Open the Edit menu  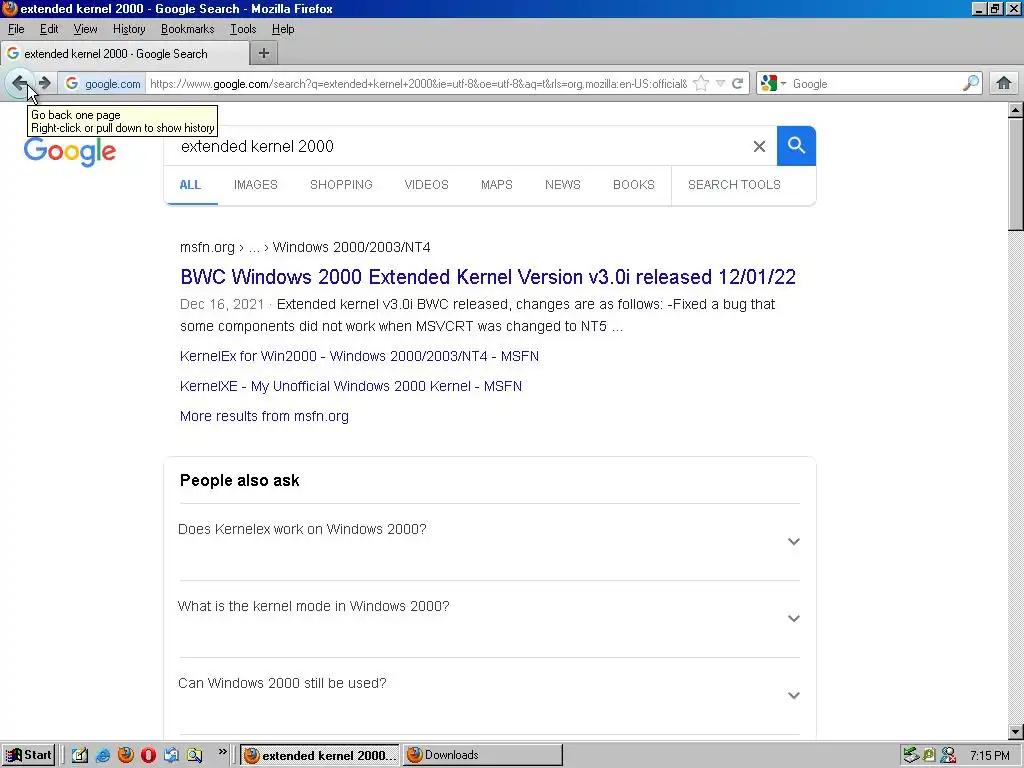(49, 29)
